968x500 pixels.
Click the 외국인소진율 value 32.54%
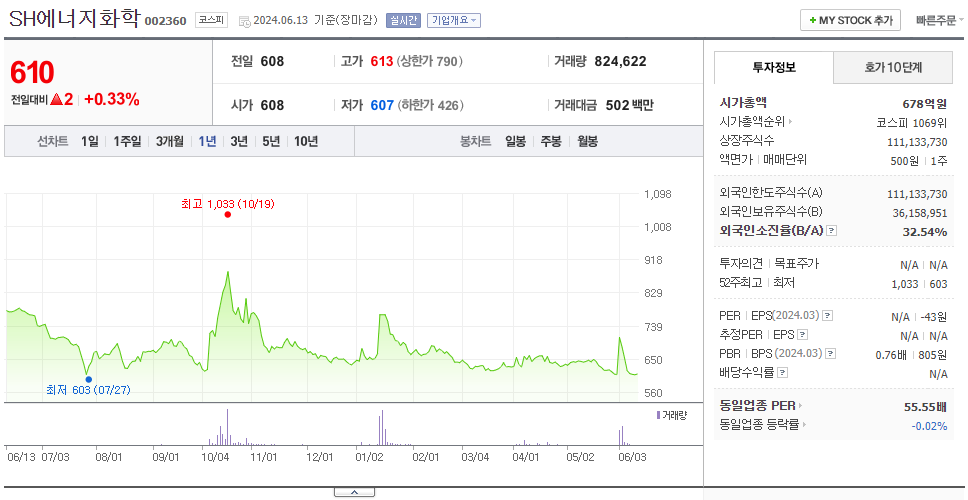[924, 232]
